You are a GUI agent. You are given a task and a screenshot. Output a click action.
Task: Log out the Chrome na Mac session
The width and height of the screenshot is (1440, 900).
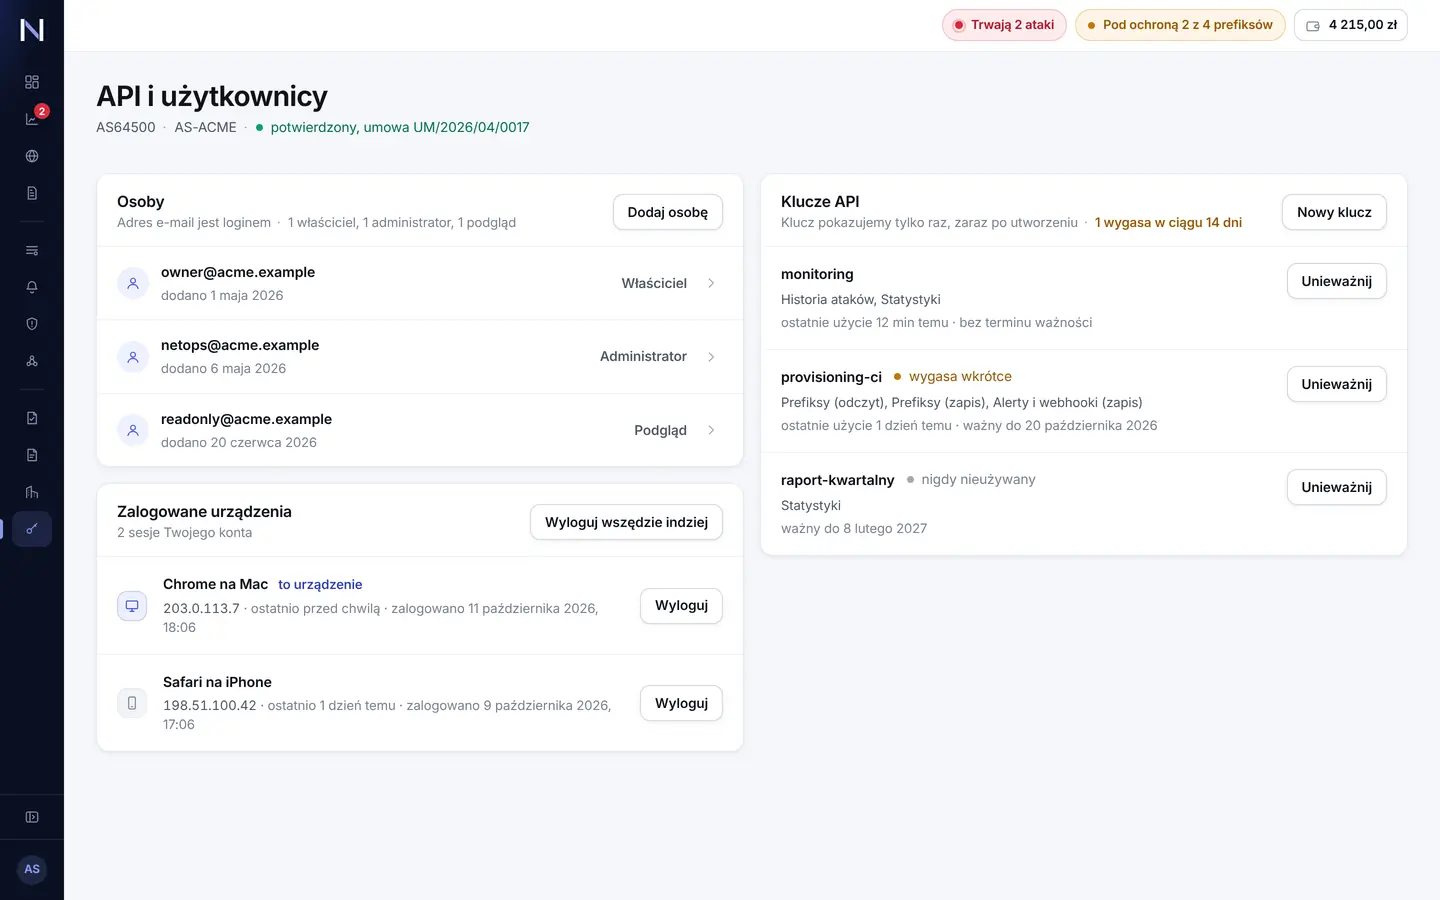tap(681, 606)
